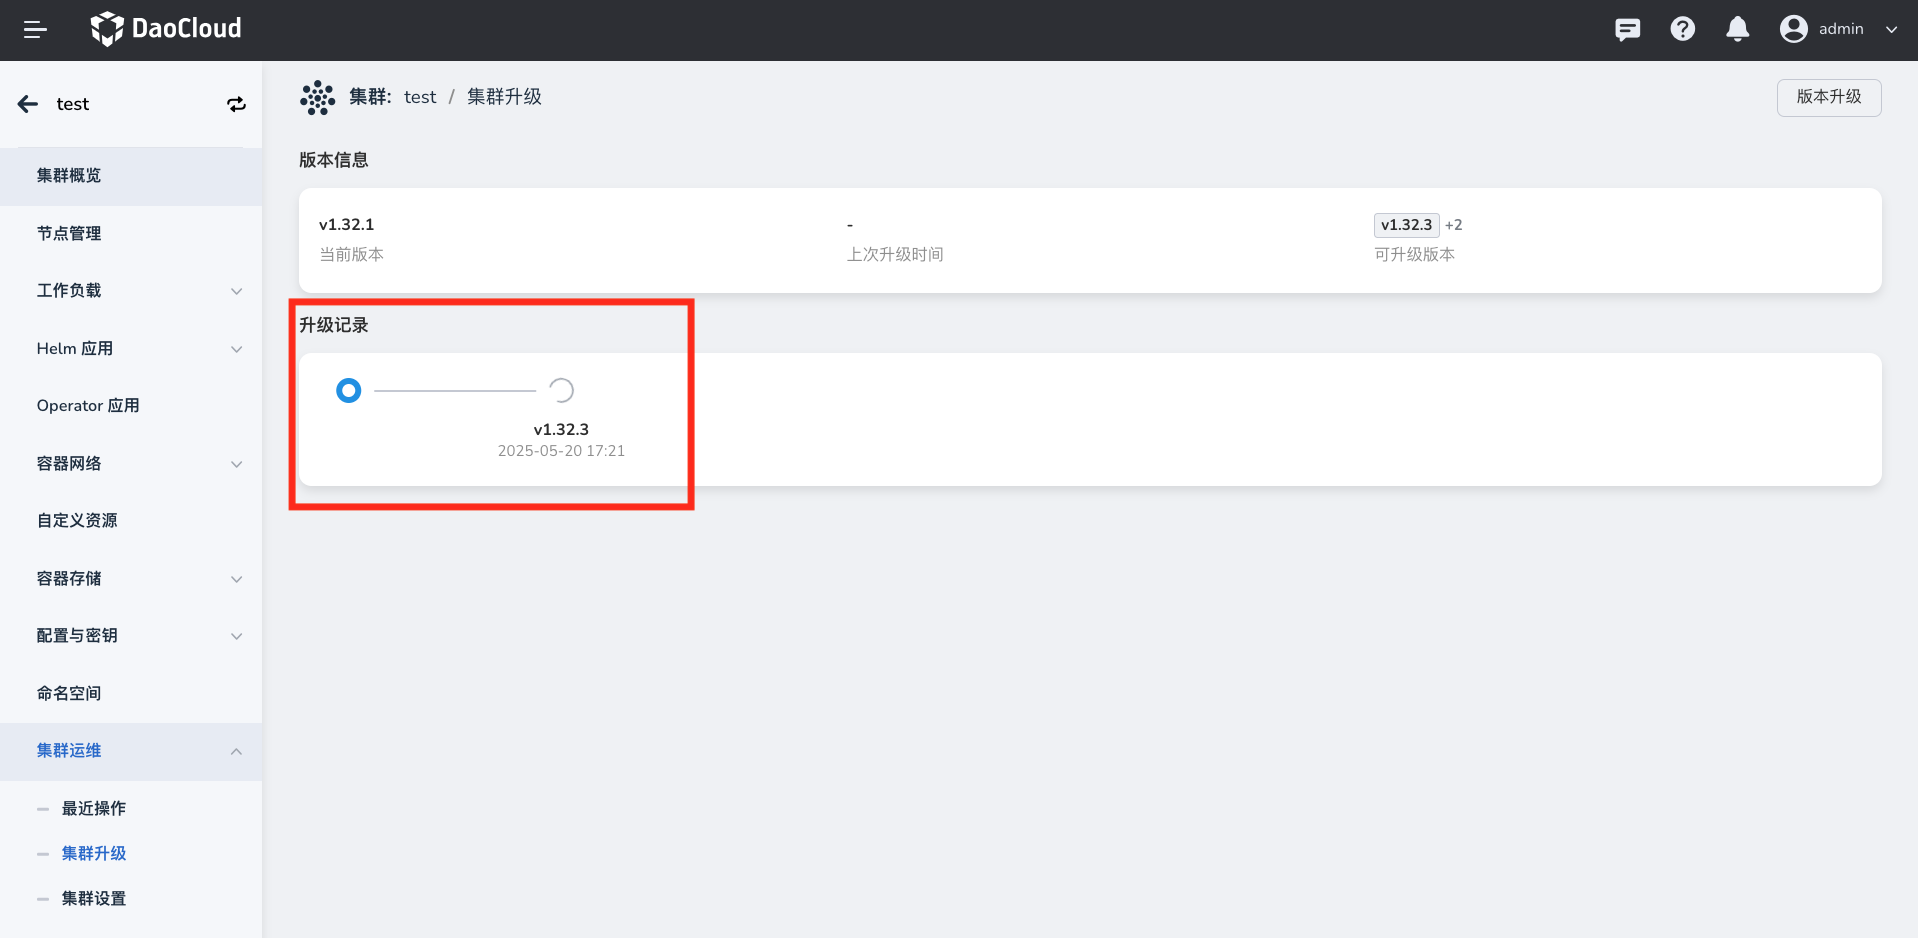Click the test breadcrumb link

click(x=420, y=97)
